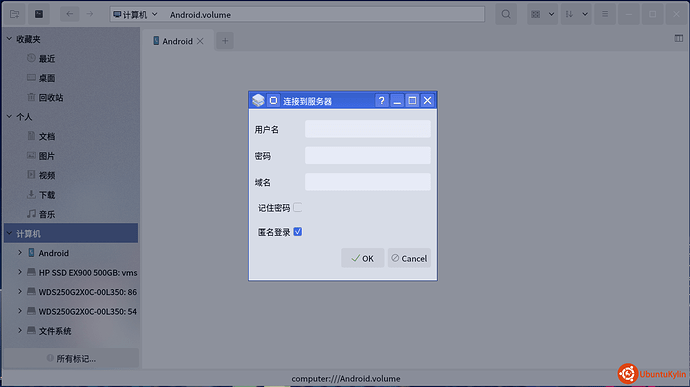The width and height of the screenshot is (690, 387).
Task: Click the search magnifier icon
Action: [506, 14]
